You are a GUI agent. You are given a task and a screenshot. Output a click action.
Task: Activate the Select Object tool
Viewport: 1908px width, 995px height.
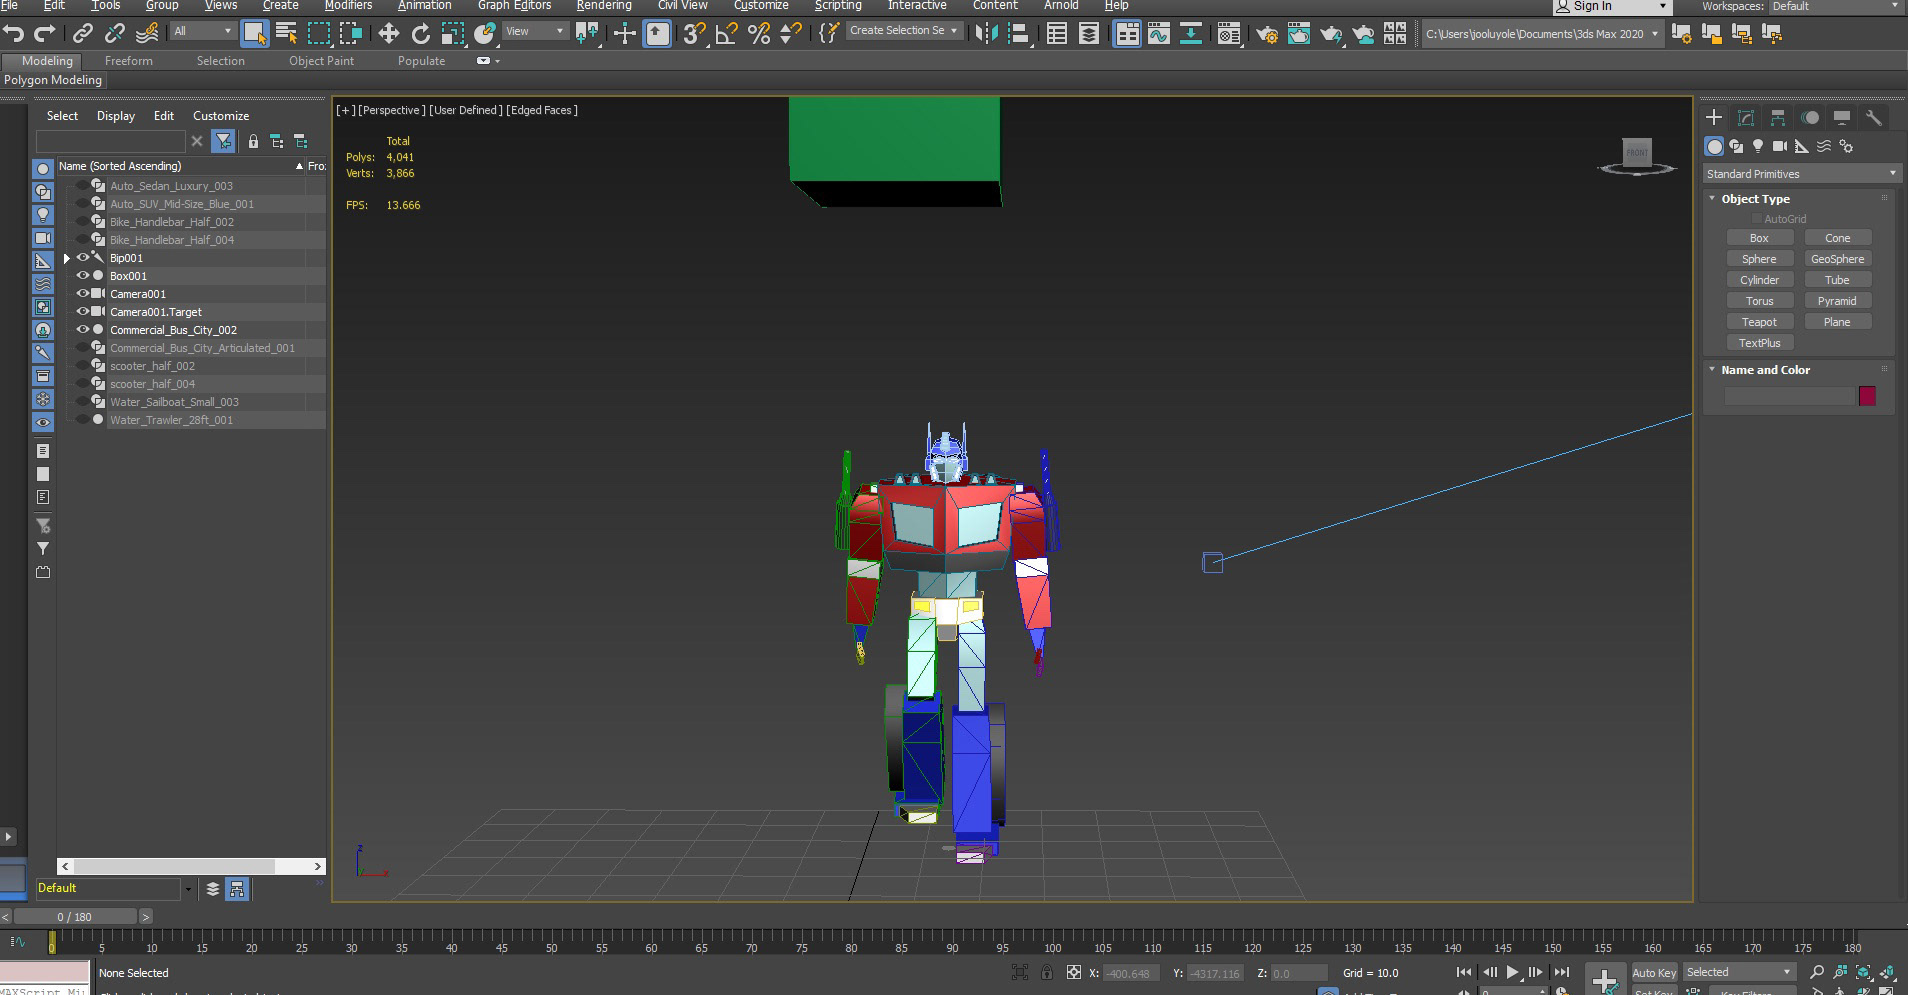tap(255, 34)
